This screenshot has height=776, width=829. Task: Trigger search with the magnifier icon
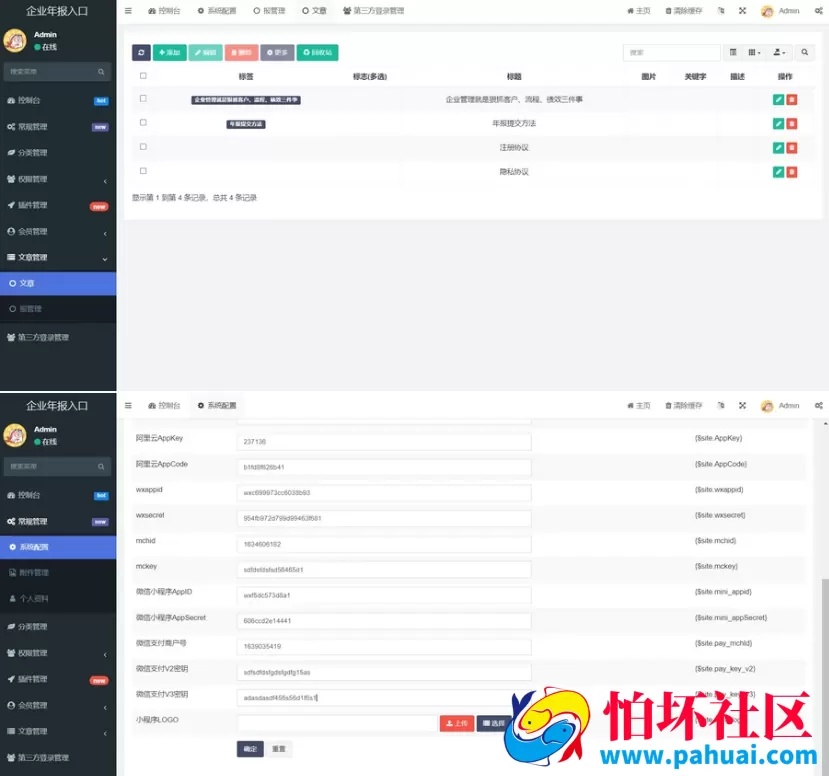click(805, 52)
